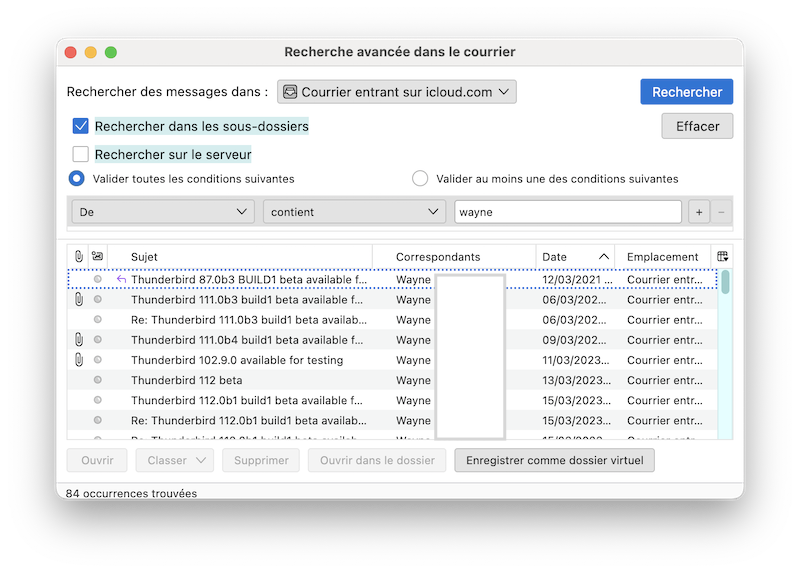Sort by Correspondants column header
800x573 pixels.
click(x=454, y=257)
